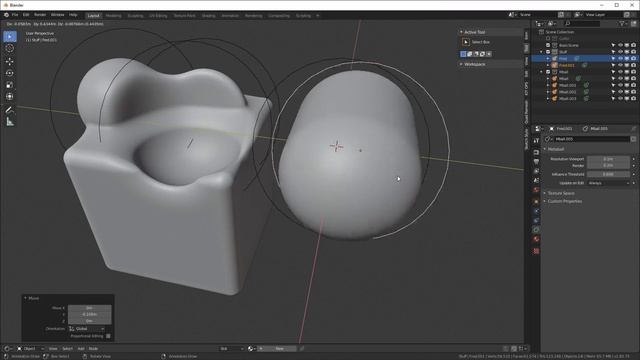Click the Select Box icon in Active Tool panel
640x360 pixels.
coord(466,42)
